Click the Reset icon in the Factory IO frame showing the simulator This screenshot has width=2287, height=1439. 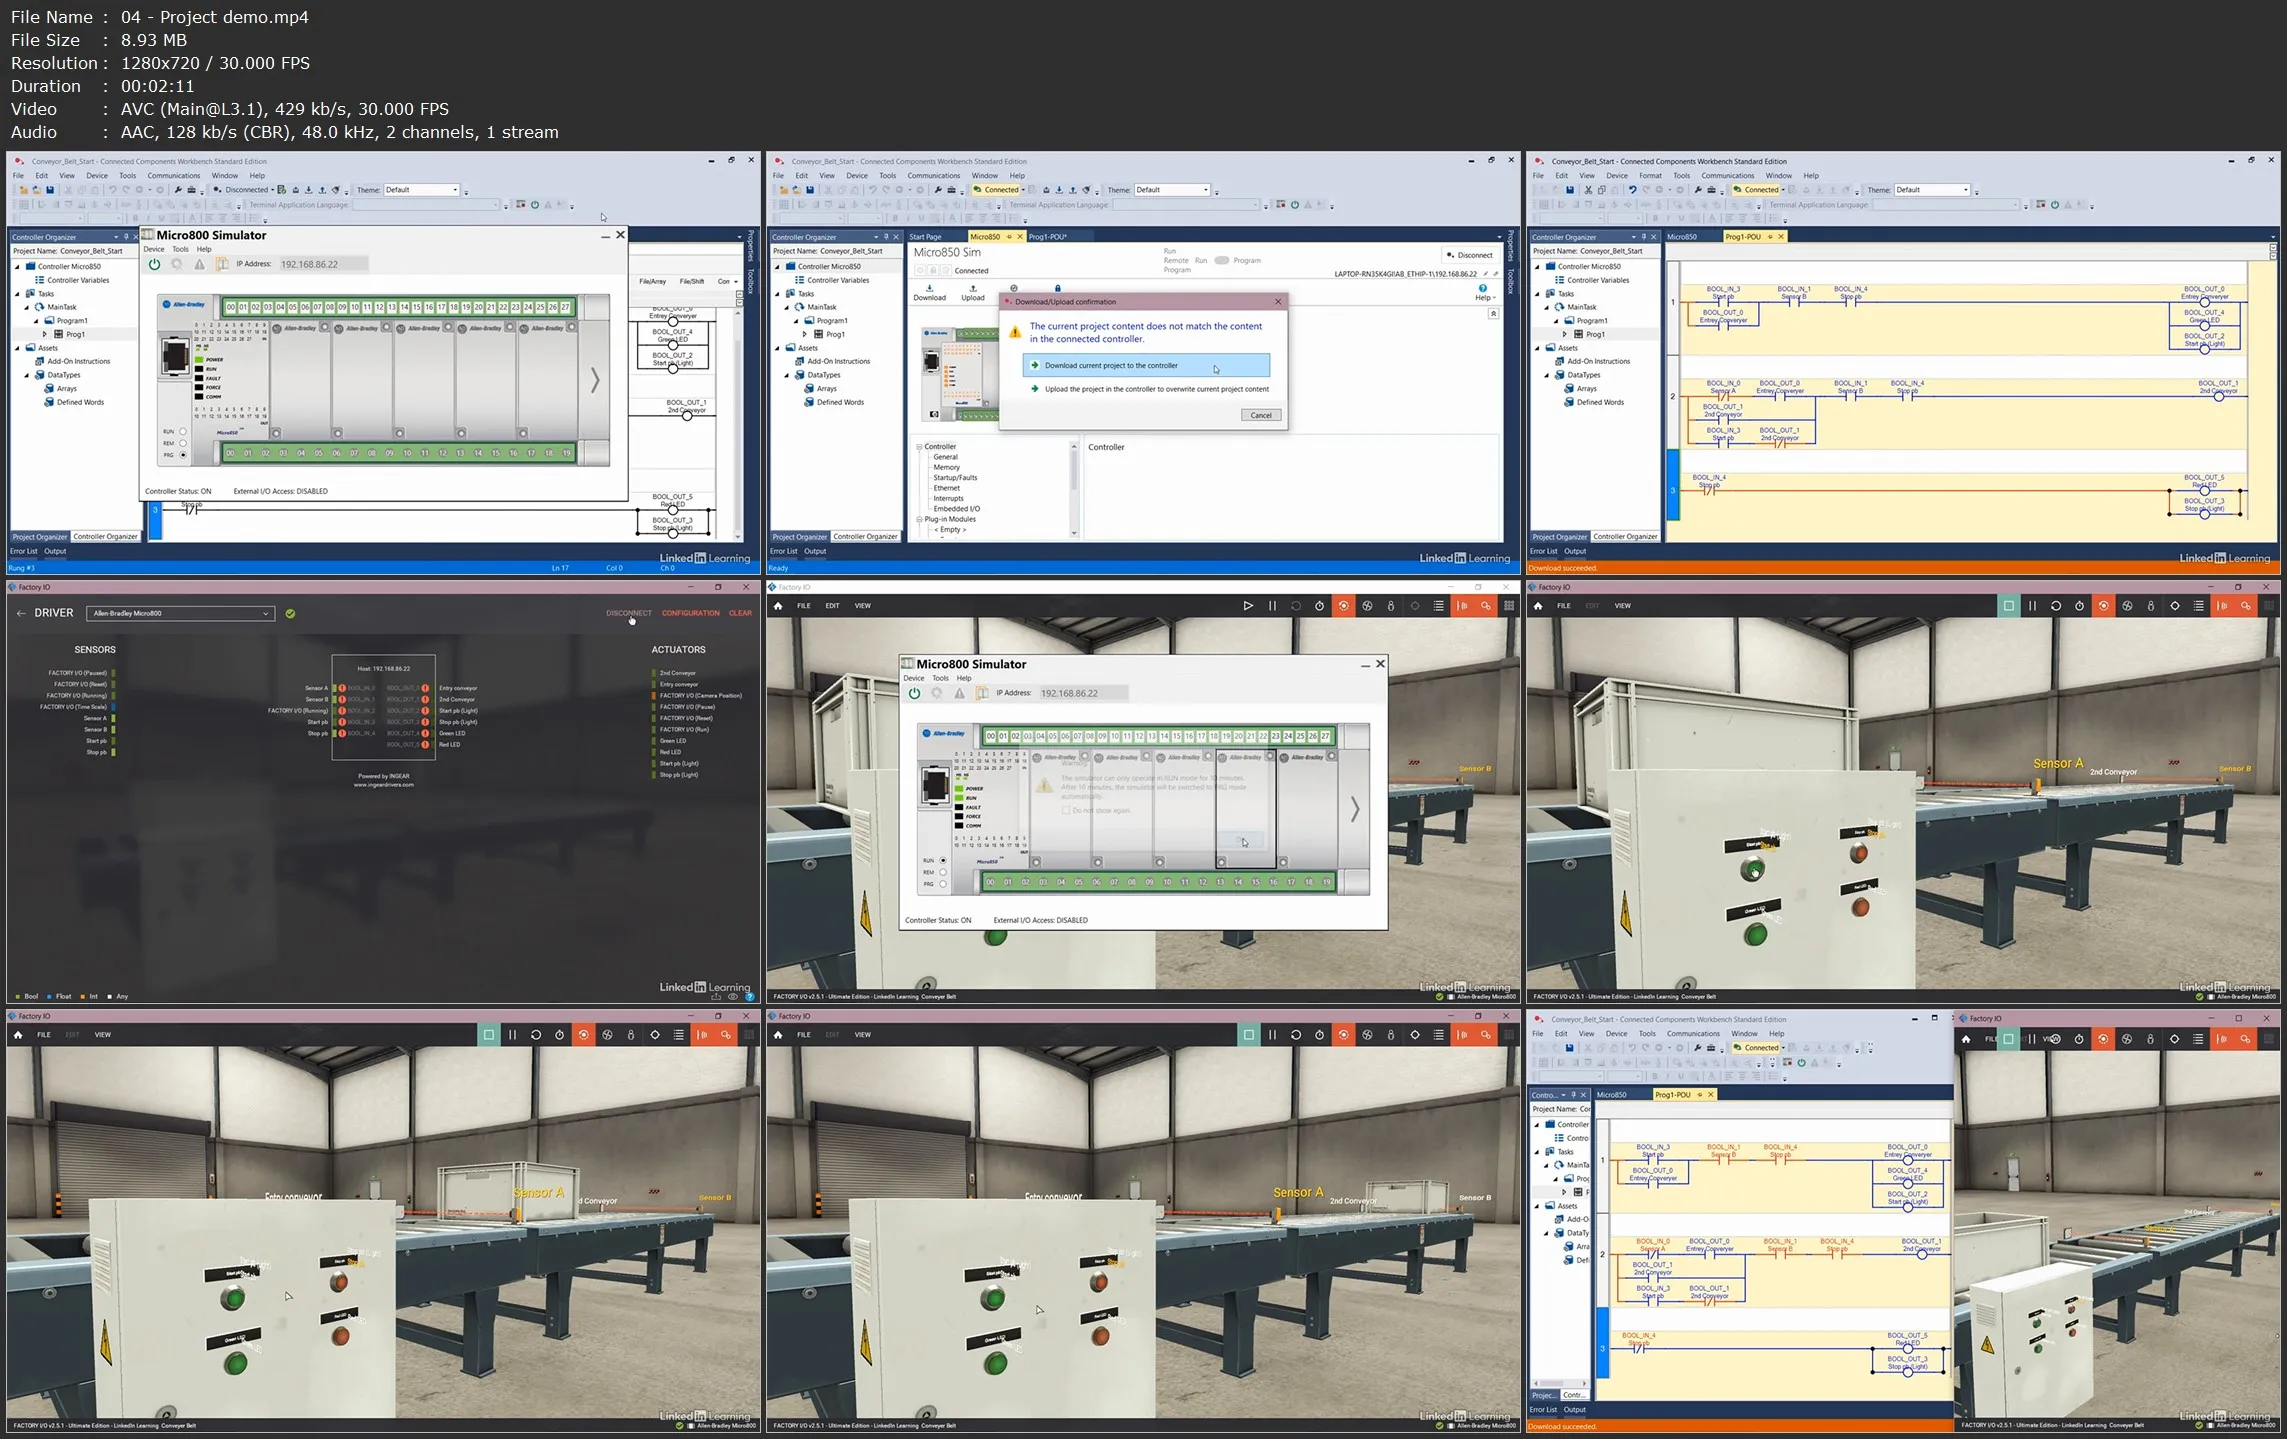1296,606
